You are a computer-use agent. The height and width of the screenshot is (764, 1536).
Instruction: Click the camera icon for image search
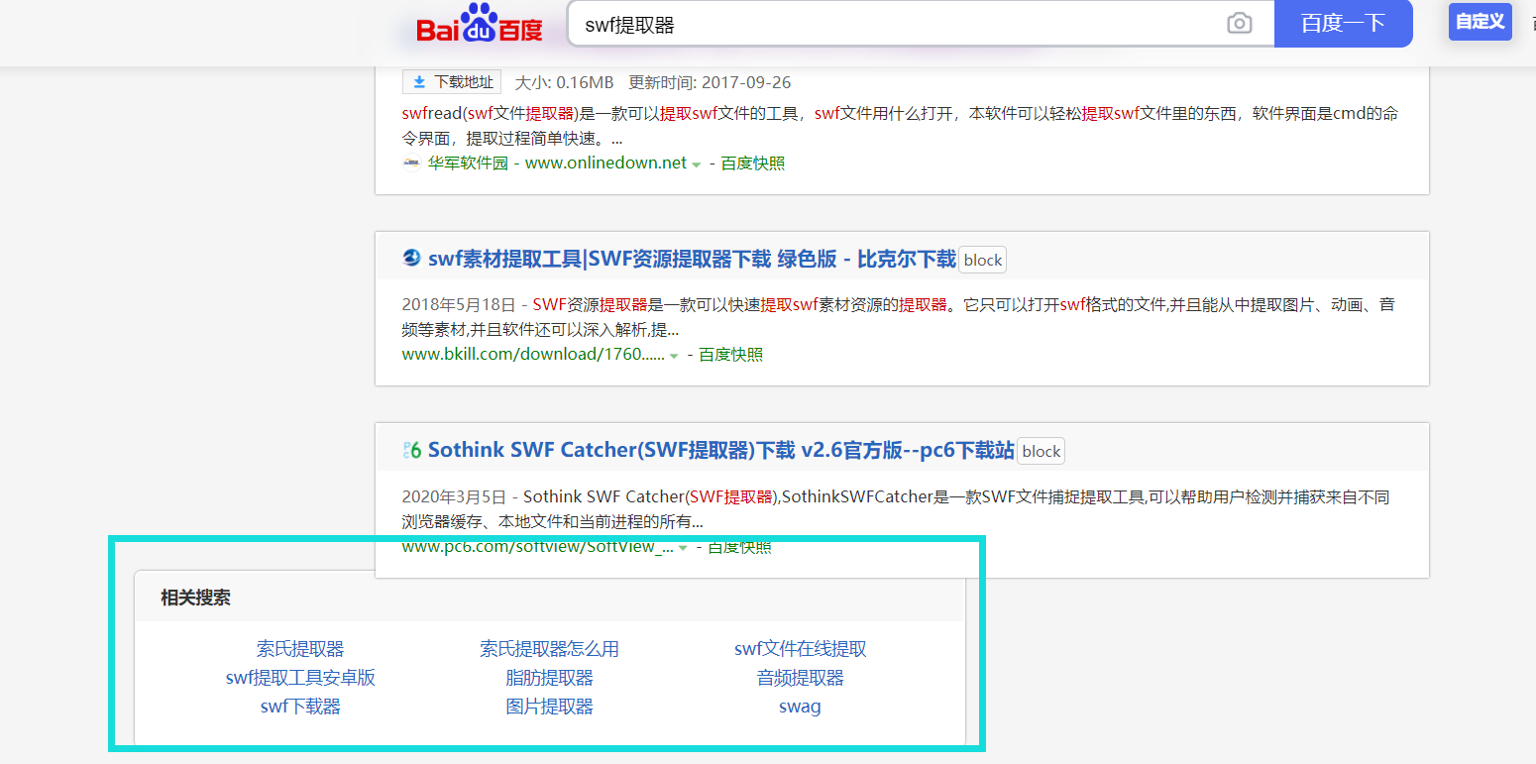[1240, 23]
